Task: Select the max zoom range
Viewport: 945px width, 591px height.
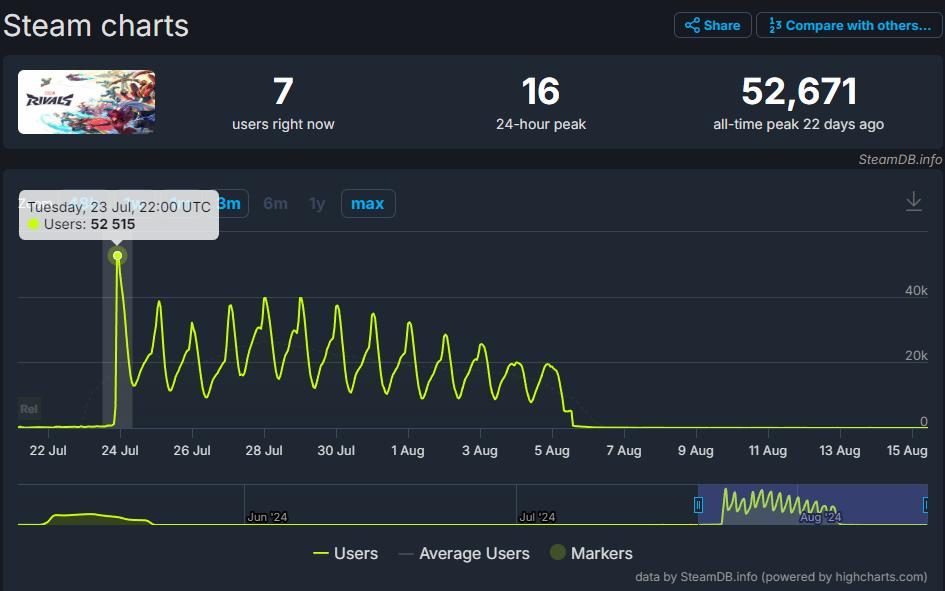Action: click(368, 204)
